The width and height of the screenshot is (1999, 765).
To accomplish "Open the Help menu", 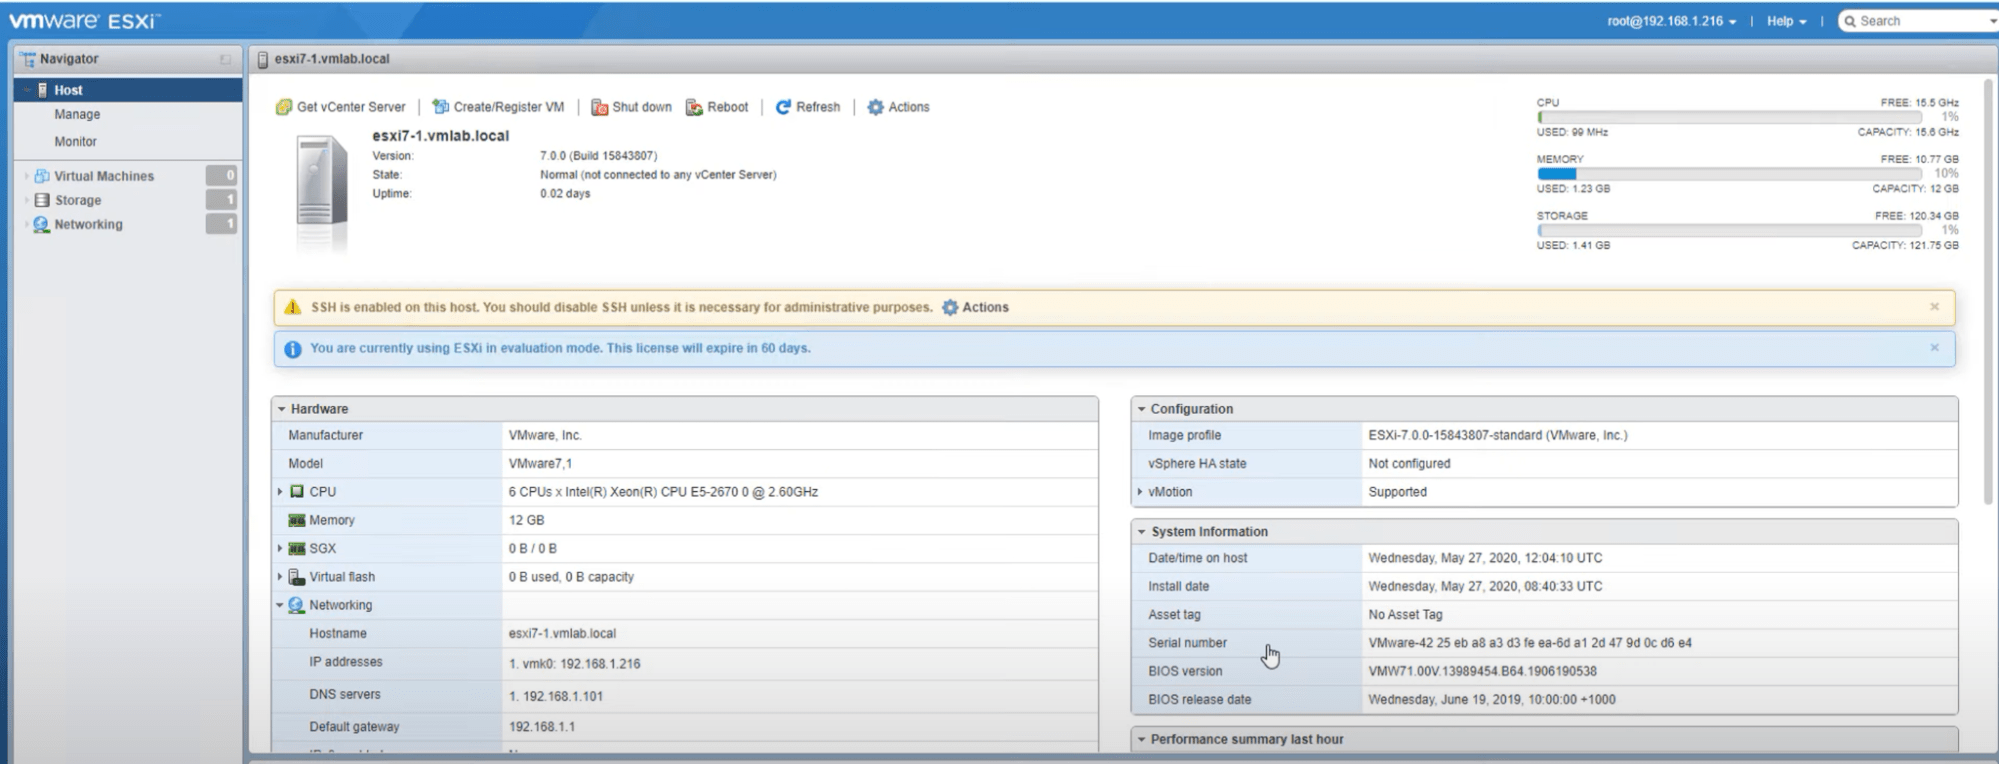I will pos(1786,21).
